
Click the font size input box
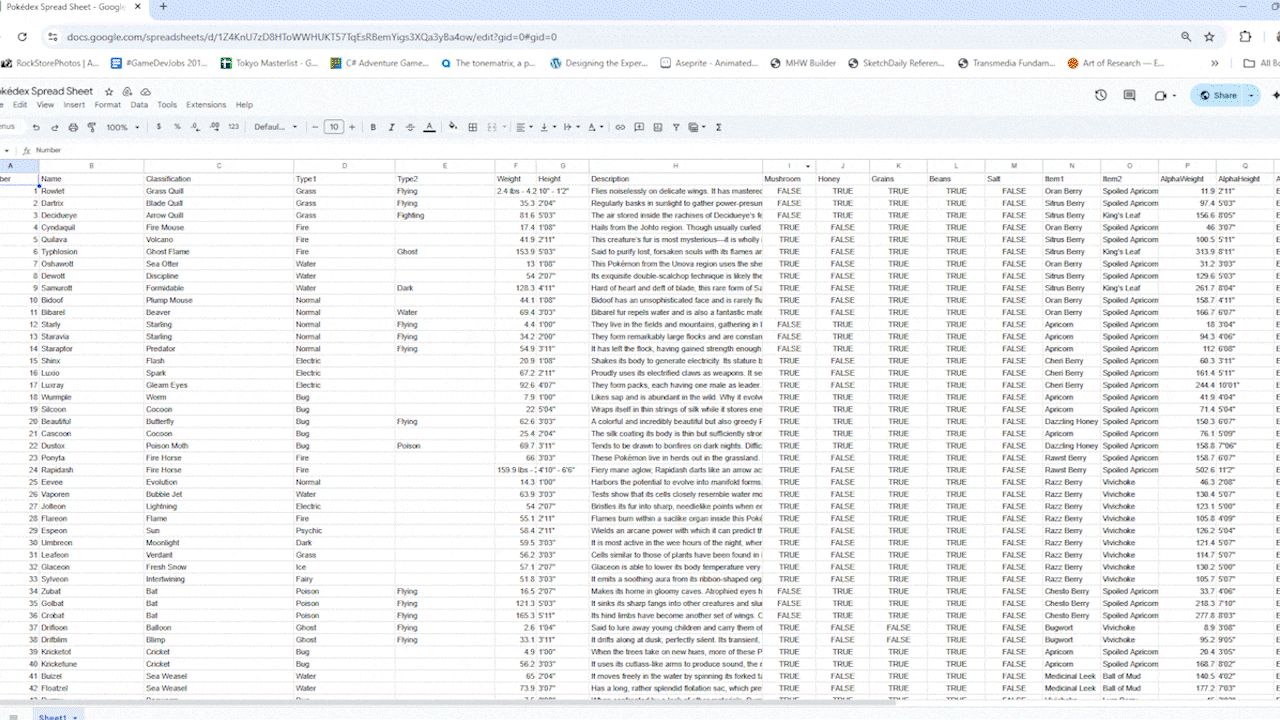pyautogui.click(x=334, y=127)
